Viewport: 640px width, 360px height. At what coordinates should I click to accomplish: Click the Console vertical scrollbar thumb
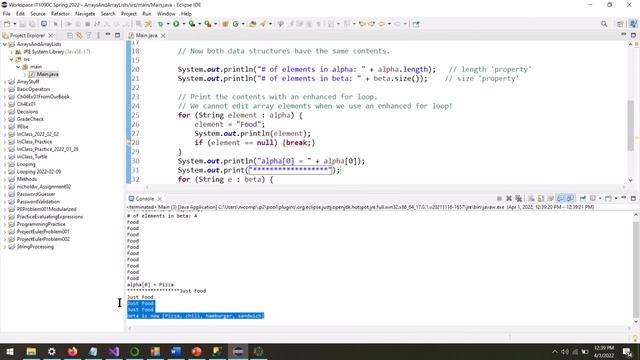coord(636,269)
